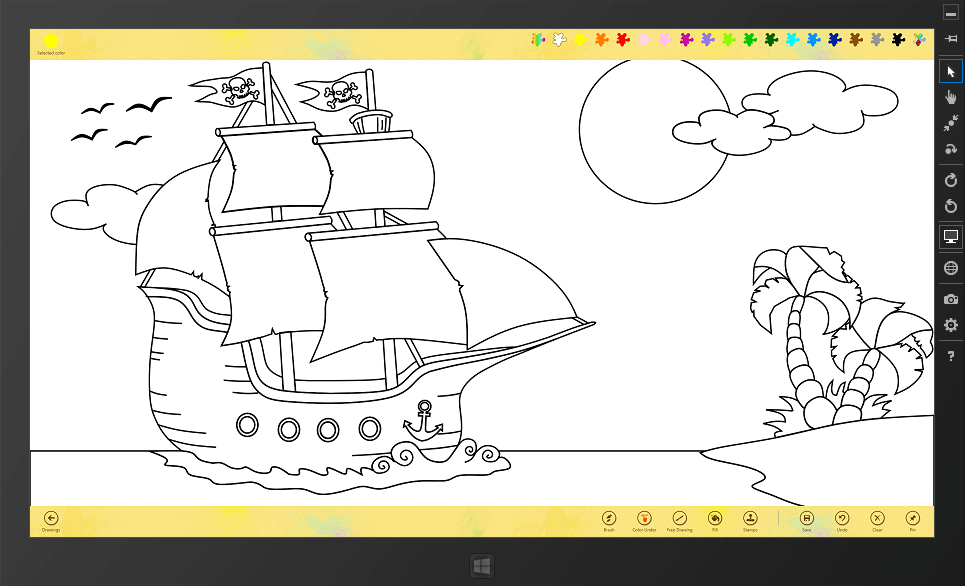The width and height of the screenshot is (965, 586).
Task: Save the pirate ship drawing
Action: [806, 518]
